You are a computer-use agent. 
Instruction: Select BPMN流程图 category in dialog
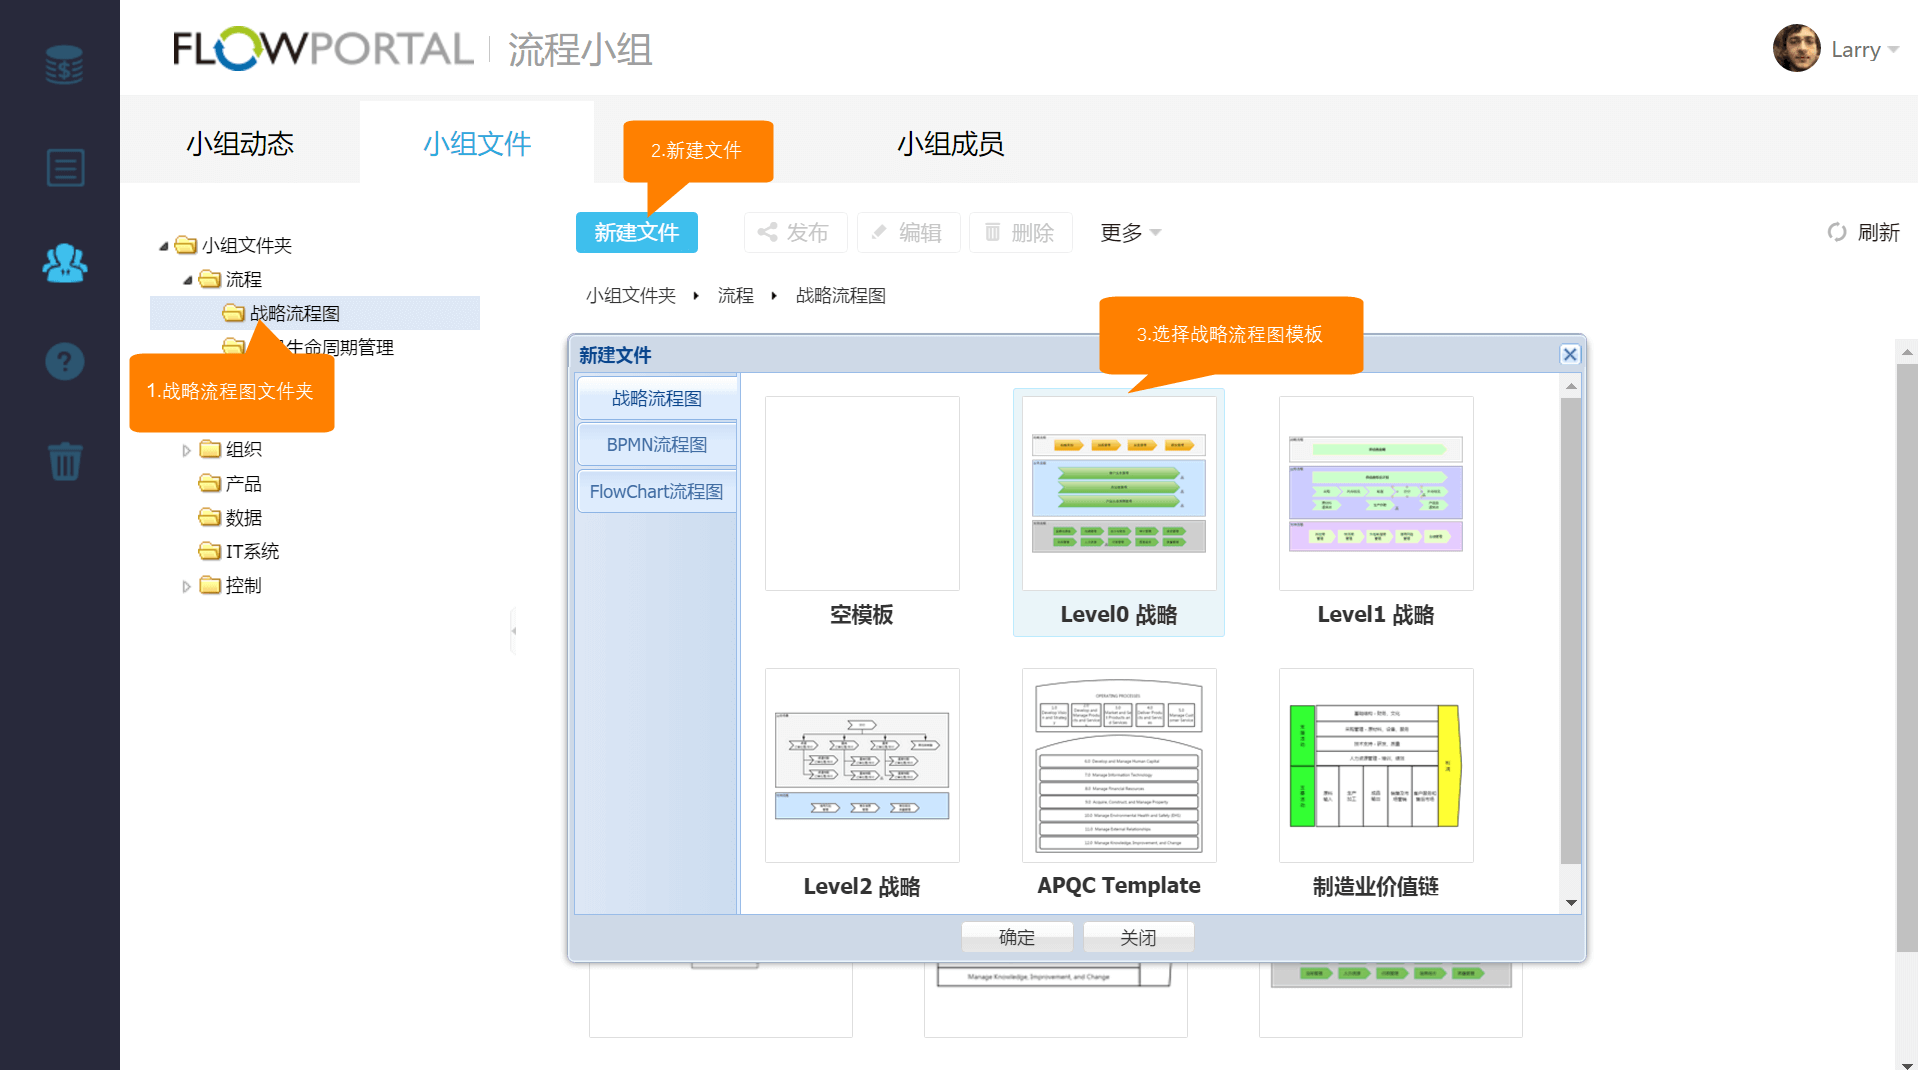click(657, 444)
